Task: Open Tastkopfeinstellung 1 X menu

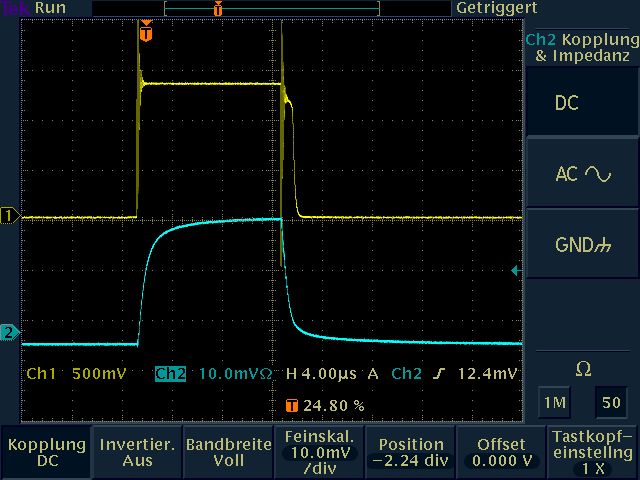Action: 594,453
